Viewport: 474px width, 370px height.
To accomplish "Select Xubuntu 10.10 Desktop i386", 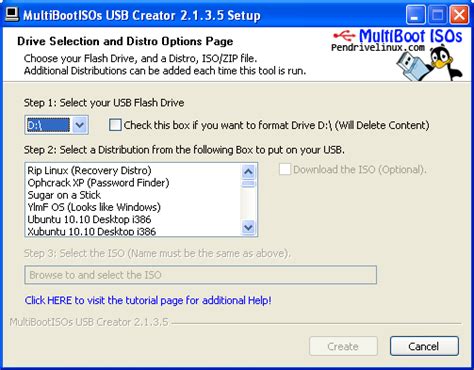I will tap(92, 231).
